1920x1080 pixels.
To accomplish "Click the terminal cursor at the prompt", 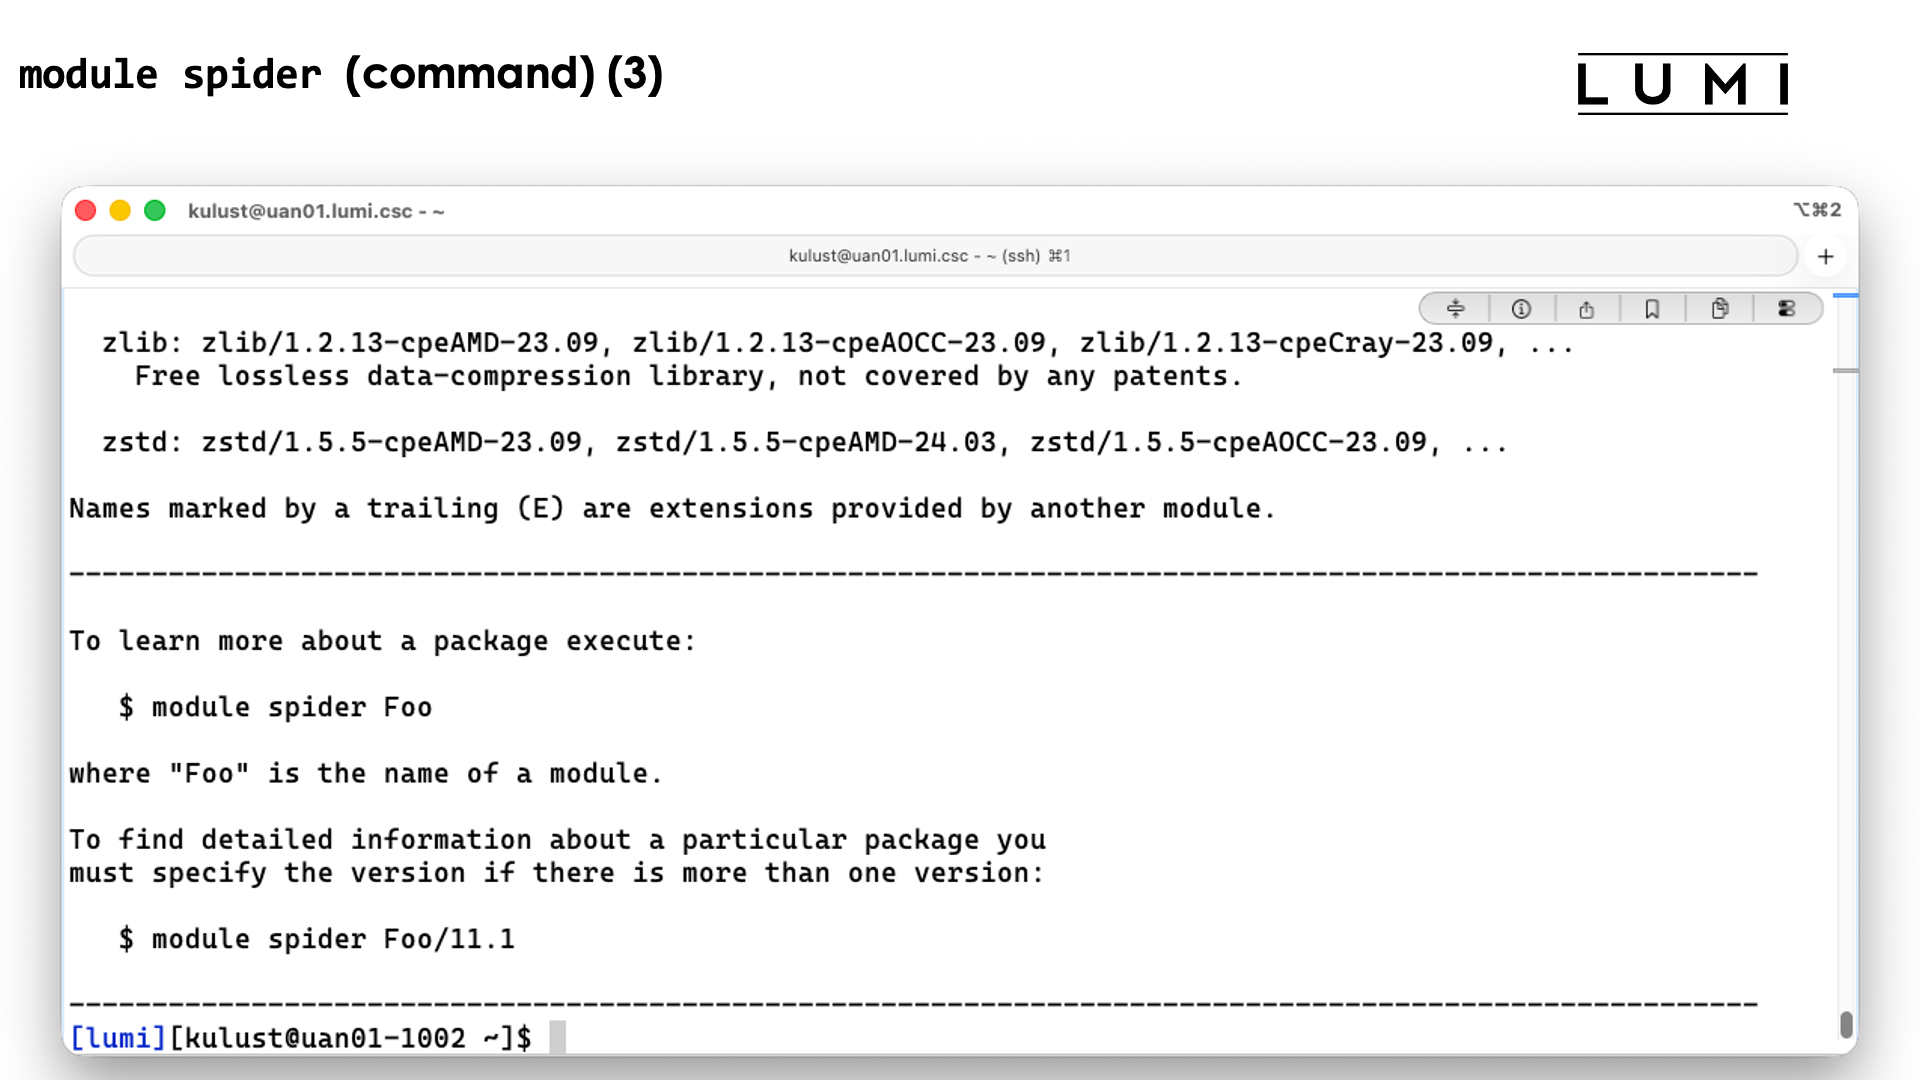I will click(x=557, y=1037).
